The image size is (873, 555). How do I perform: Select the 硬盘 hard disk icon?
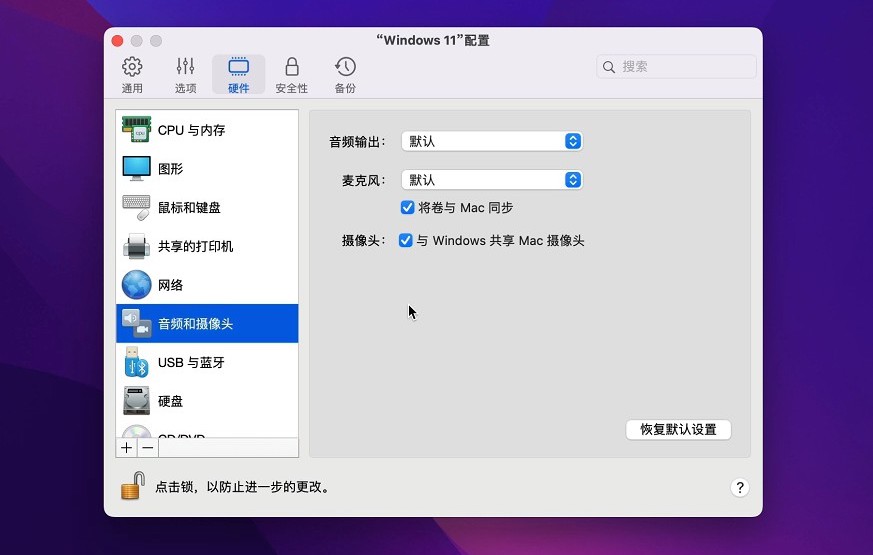[x=136, y=401]
